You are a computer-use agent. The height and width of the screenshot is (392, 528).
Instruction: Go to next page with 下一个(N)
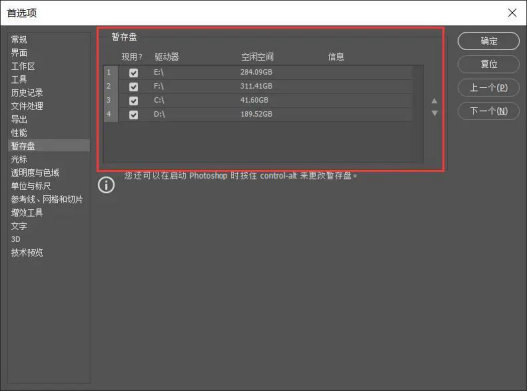point(489,111)
